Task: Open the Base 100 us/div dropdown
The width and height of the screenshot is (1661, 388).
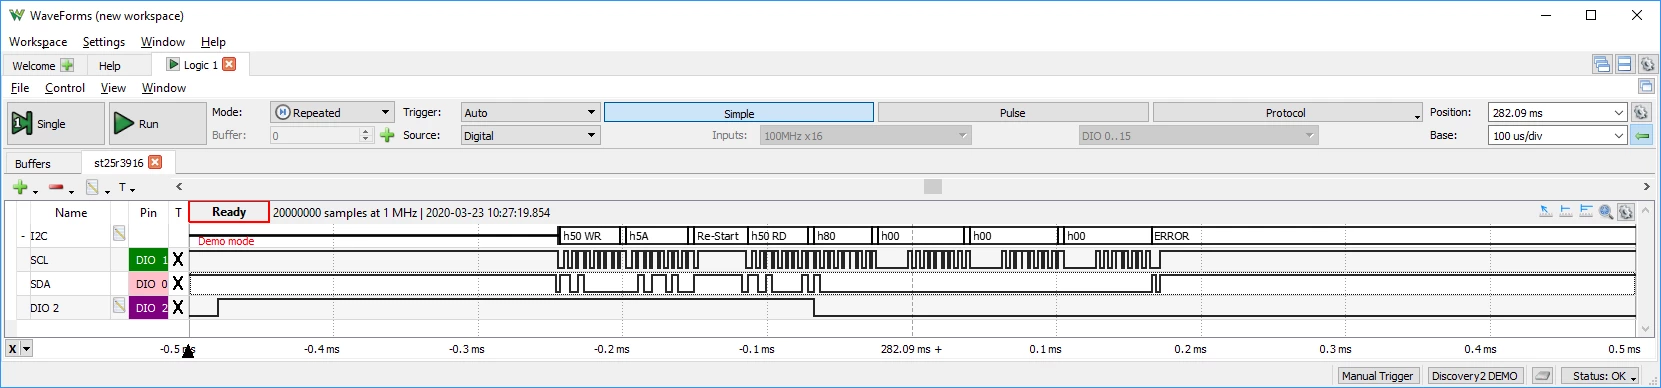Action: (x=1557, y=135)
